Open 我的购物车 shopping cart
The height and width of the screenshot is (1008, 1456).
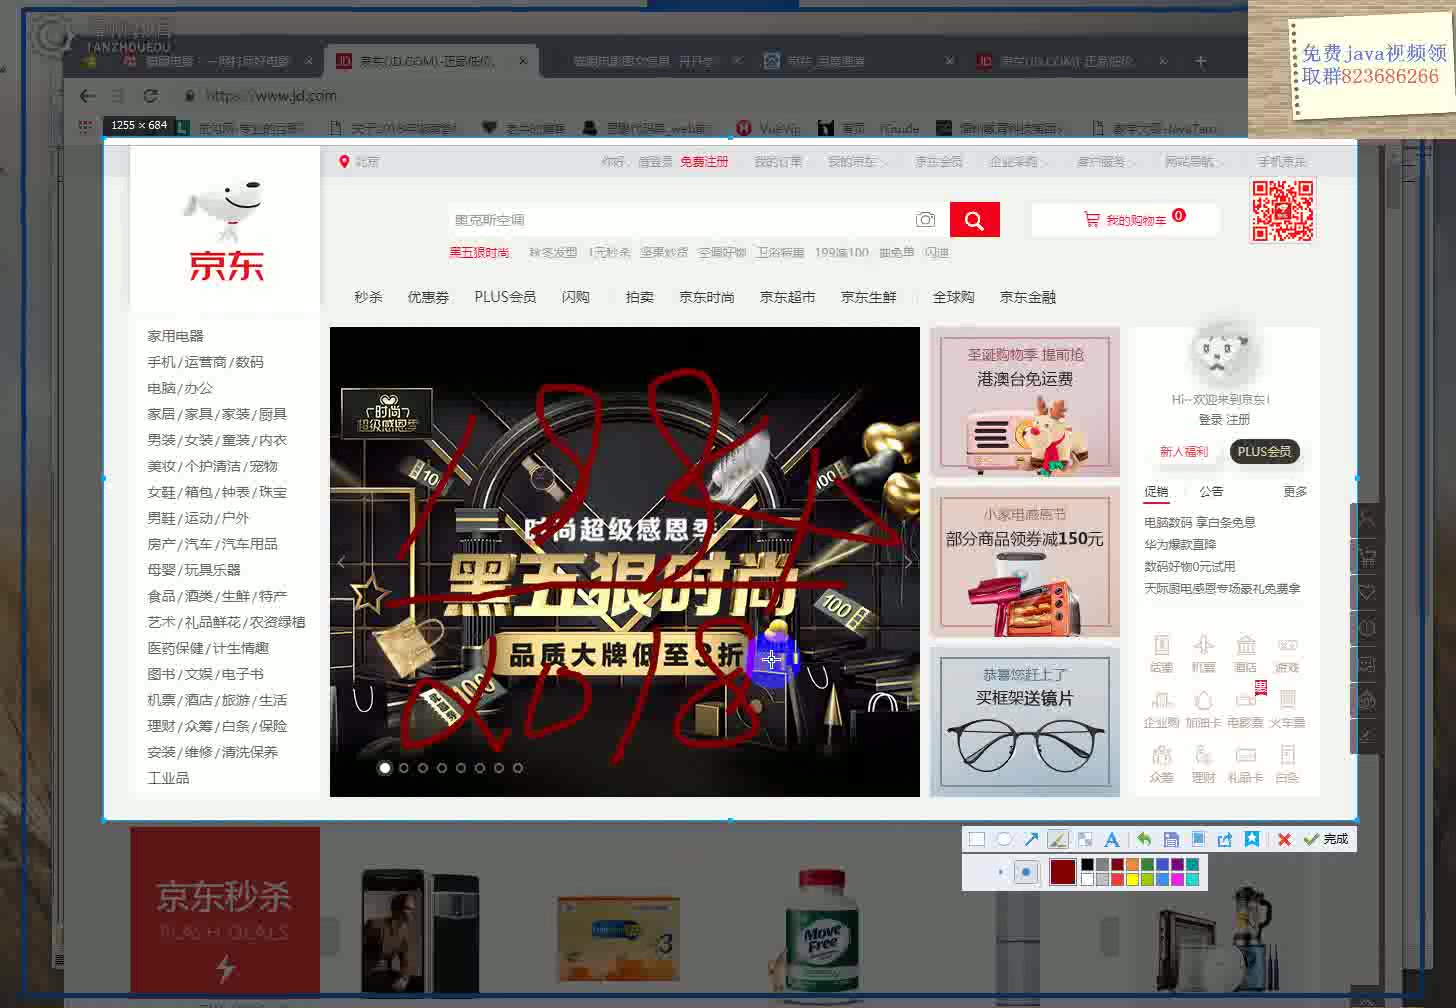coord(1125,220)
